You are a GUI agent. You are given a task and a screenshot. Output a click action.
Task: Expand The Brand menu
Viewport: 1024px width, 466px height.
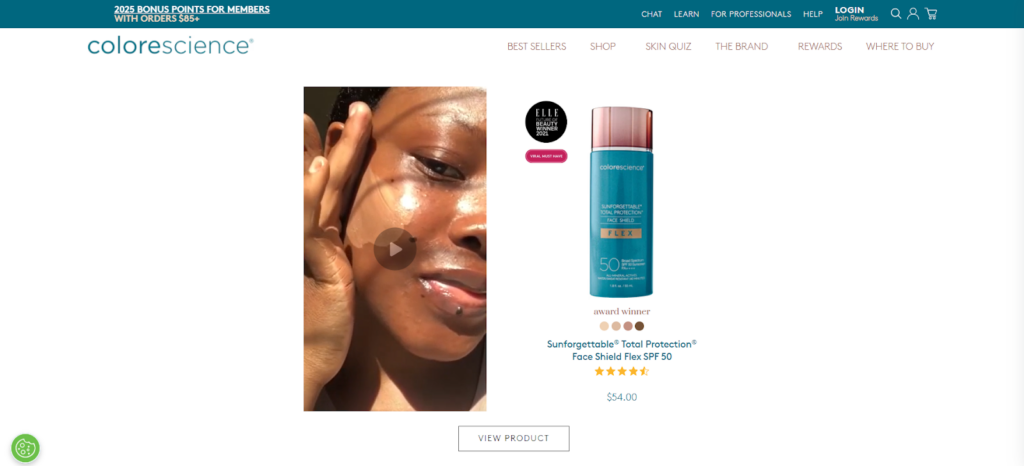741,46
